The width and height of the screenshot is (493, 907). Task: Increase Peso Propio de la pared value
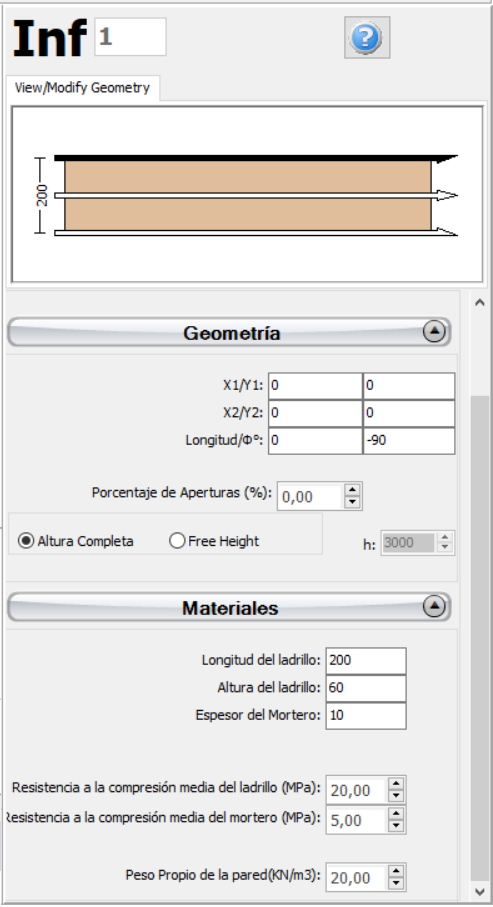coord(396,871)
